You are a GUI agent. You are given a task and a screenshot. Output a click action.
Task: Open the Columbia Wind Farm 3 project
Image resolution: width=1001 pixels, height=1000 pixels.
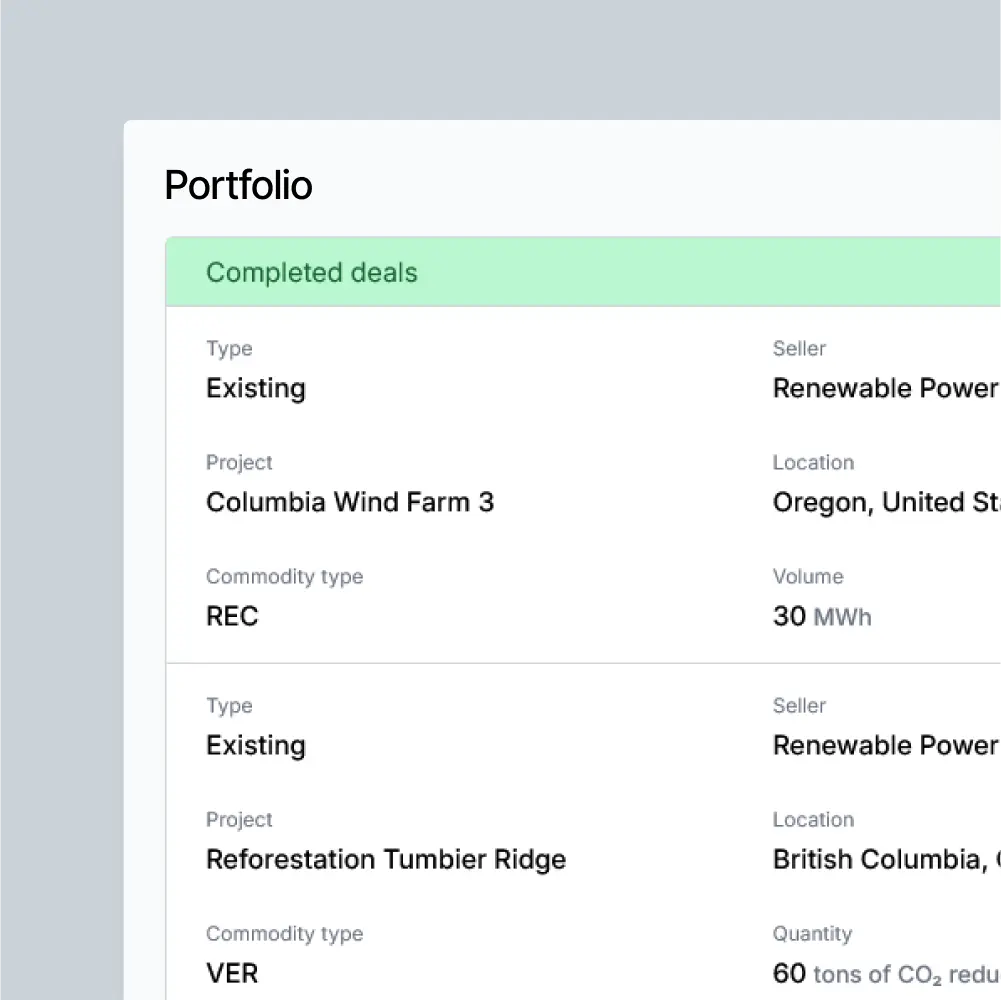click(350, 502)
